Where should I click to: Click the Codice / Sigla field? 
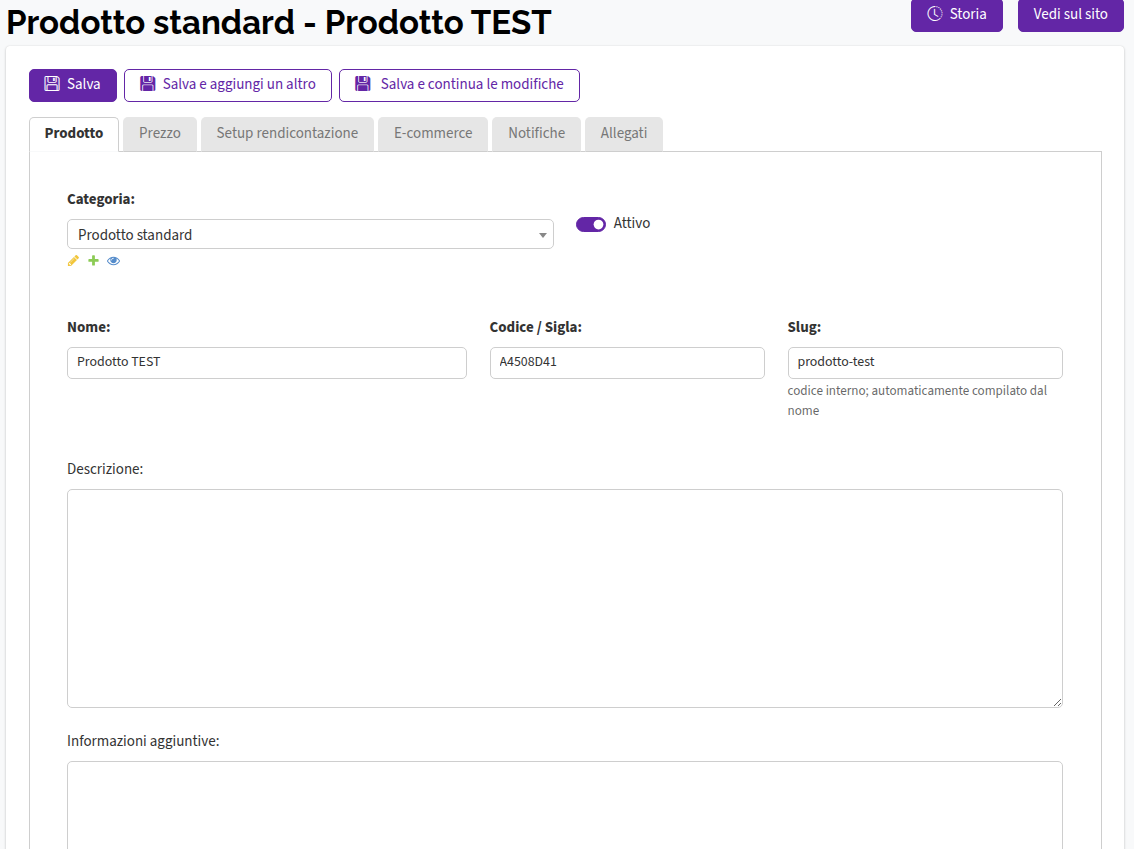coord(627,363)
